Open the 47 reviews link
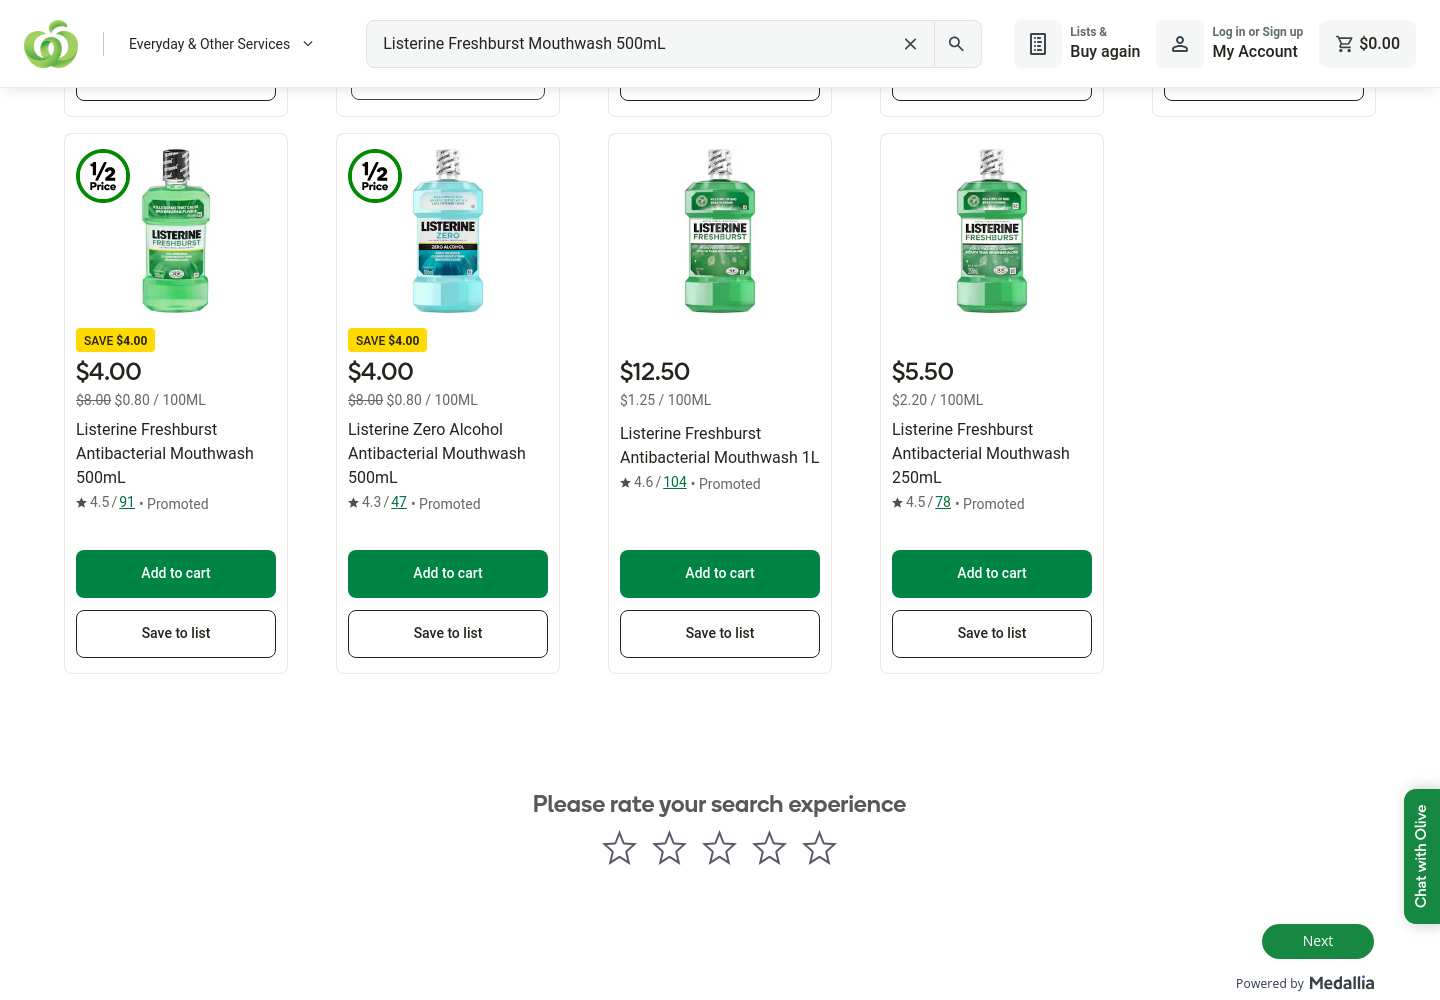The height and width of the screenshot is (1000, 1440). pyautogui.click(x=399, y=502)
